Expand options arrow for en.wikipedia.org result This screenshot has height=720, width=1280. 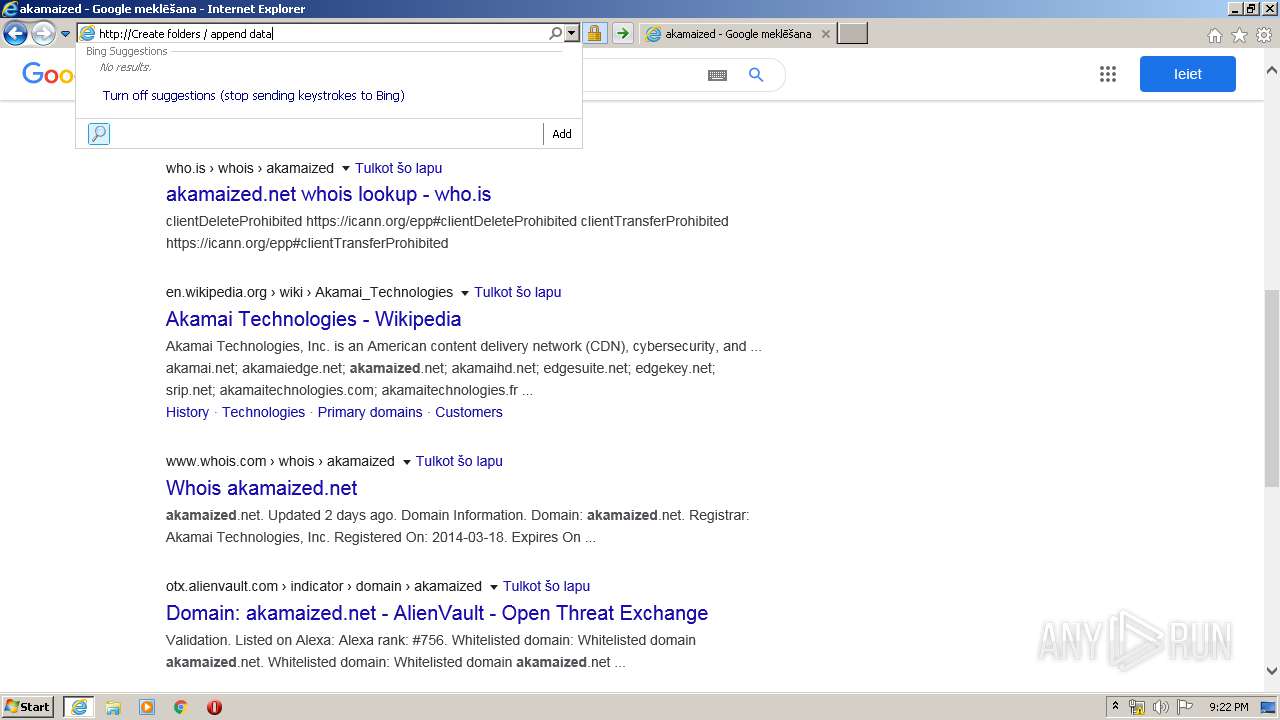click(x=465, y=293)
